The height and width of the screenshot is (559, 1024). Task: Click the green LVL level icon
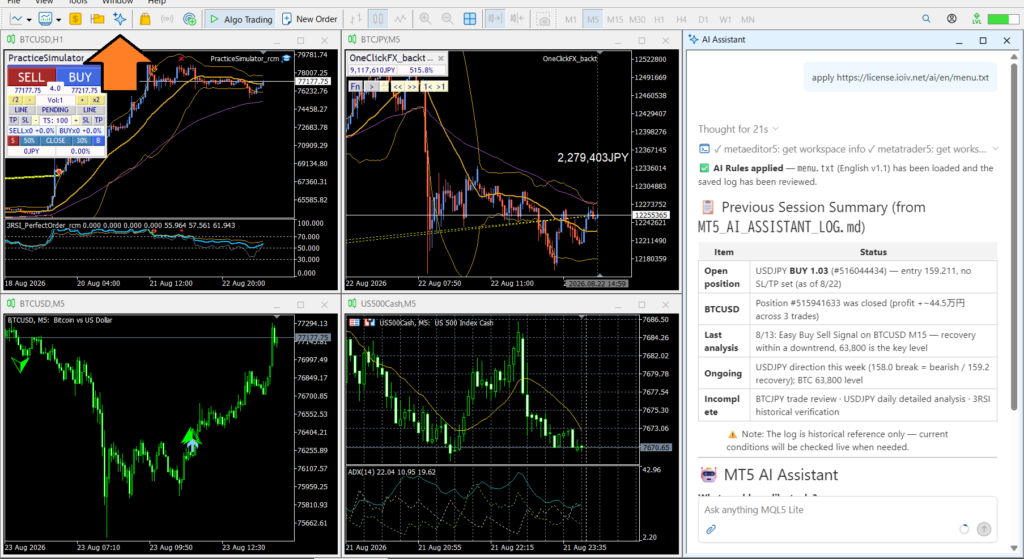[x=976, y=19]
